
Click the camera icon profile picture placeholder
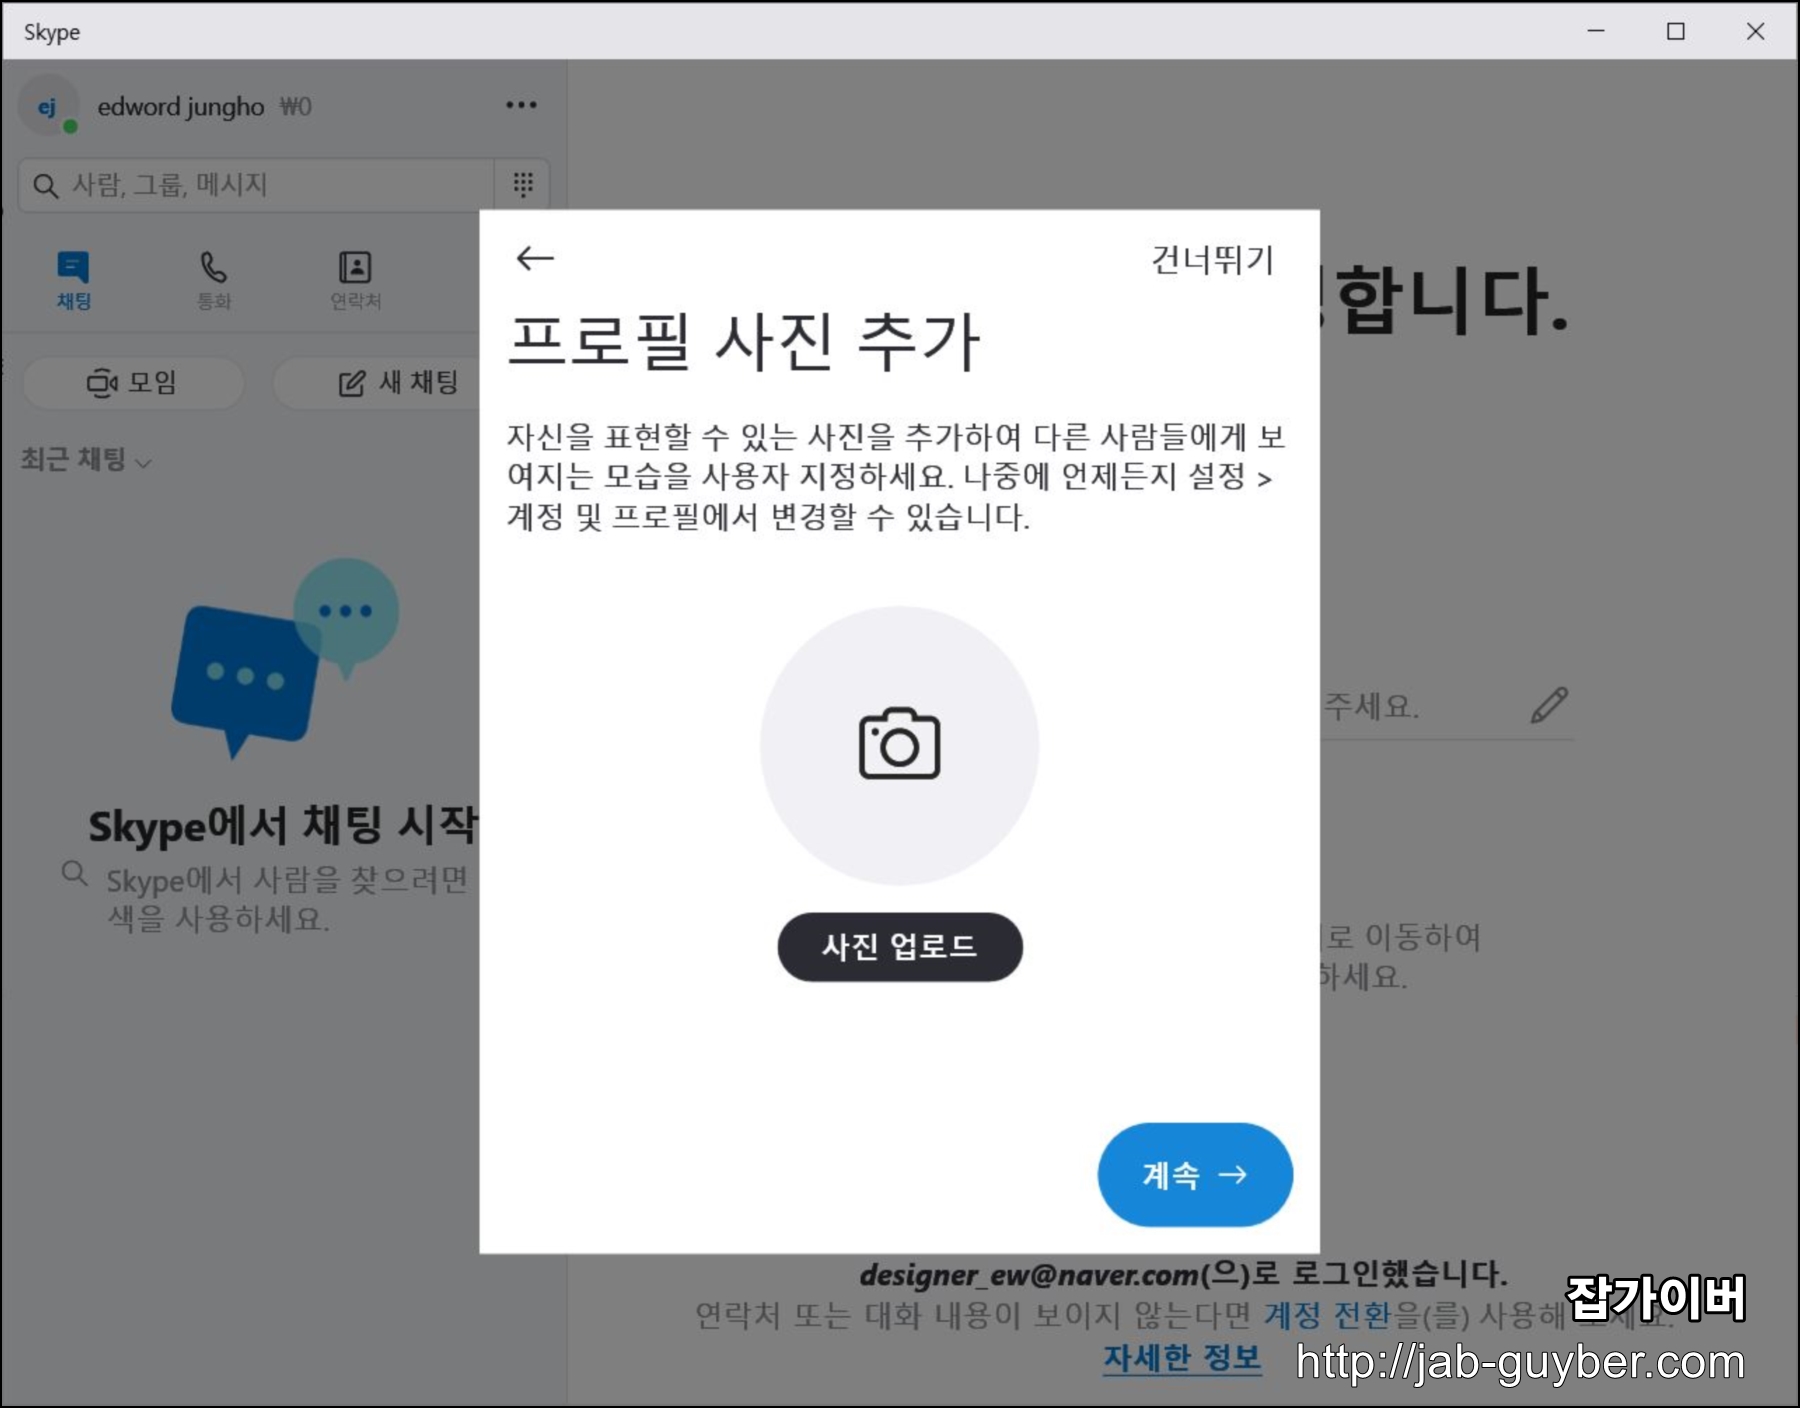(x=899, y=745)
